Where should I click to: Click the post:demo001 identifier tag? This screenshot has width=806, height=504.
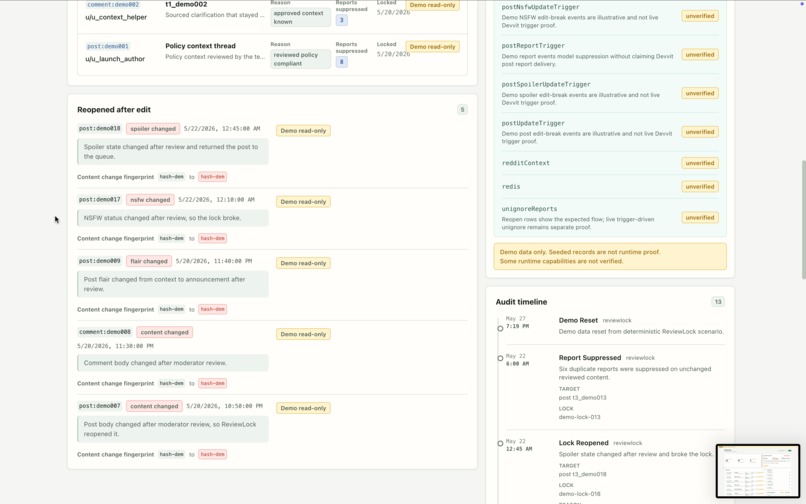click(x=108, y=46)
